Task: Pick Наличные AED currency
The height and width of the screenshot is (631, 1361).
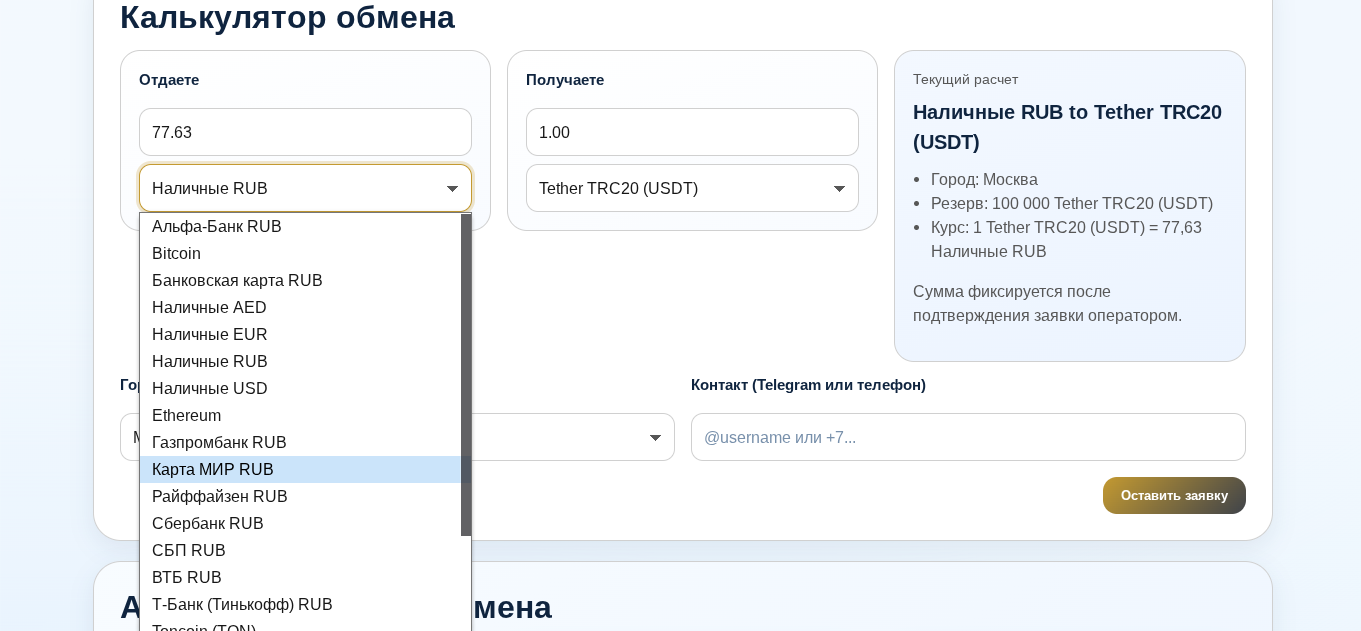Action: [x=209, y=308]
